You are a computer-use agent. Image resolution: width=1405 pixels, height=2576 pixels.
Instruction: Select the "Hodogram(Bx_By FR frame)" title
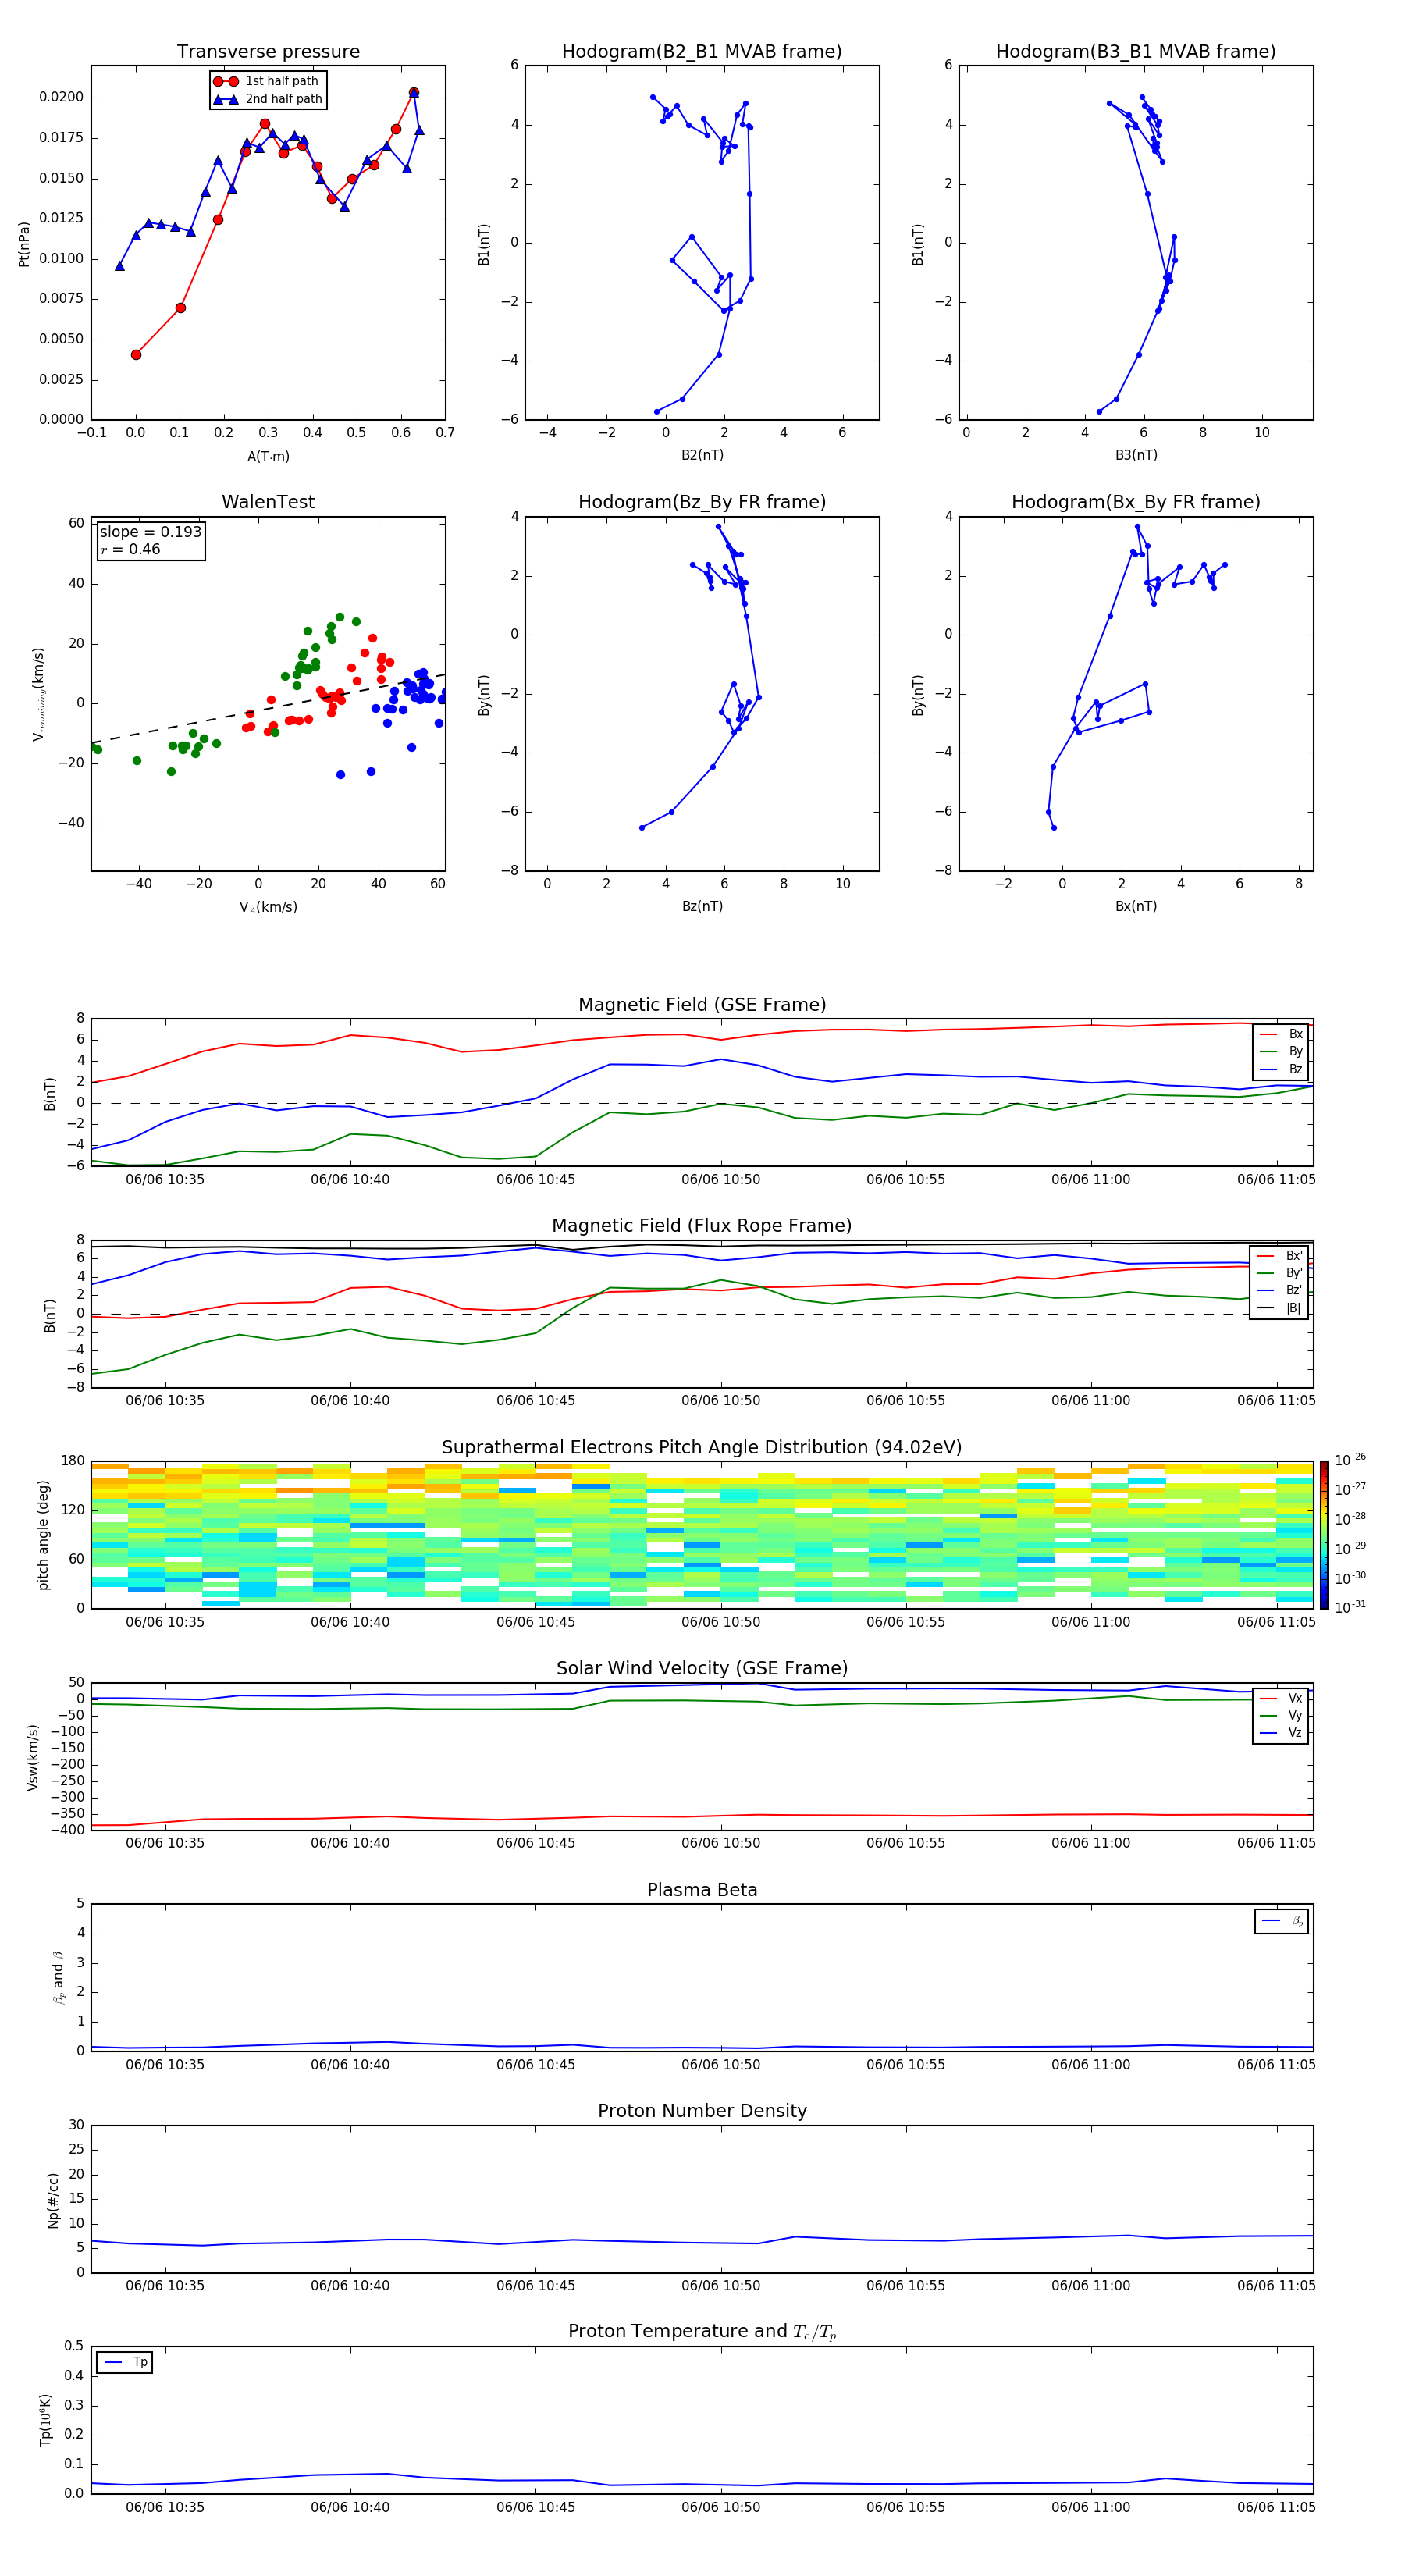[1136, 502]
